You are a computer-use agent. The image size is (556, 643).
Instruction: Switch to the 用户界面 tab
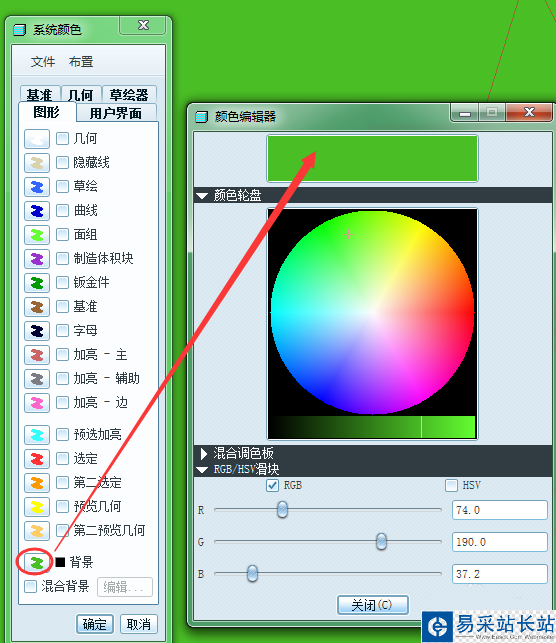click(x=116, y=113)
